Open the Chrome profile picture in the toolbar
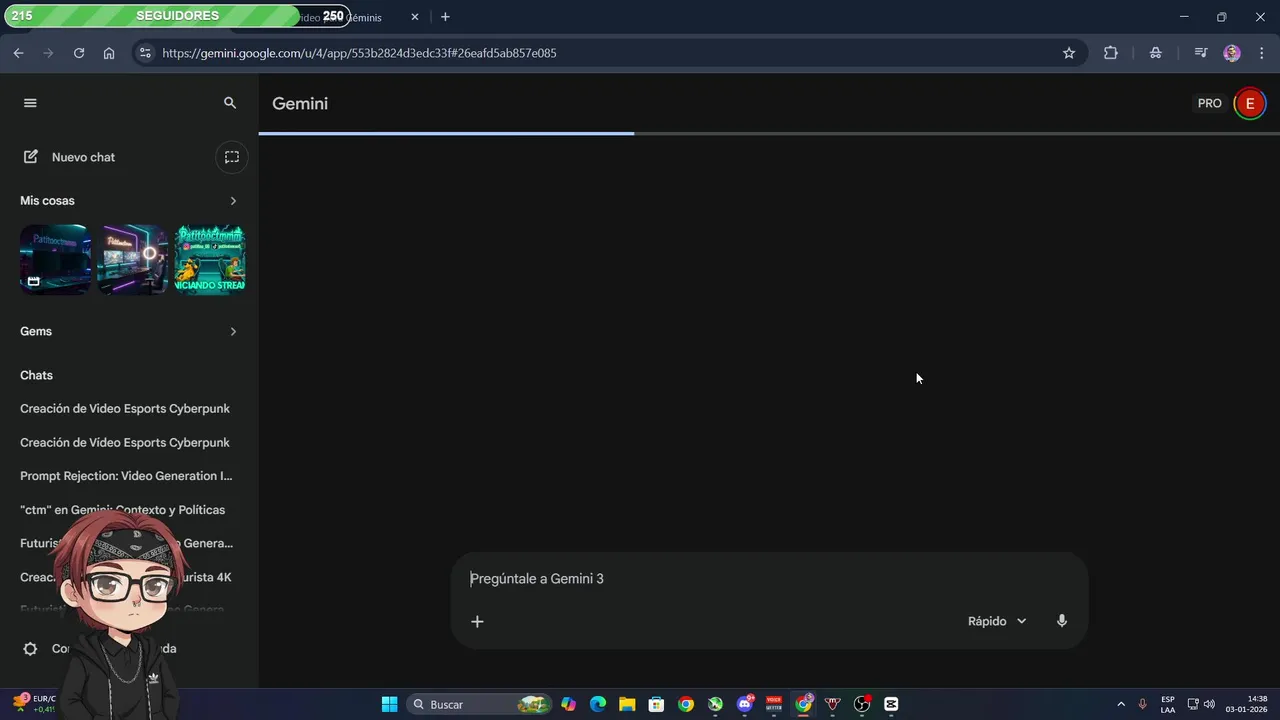Screen dimensions: 1280x720 pos(1232,53)
